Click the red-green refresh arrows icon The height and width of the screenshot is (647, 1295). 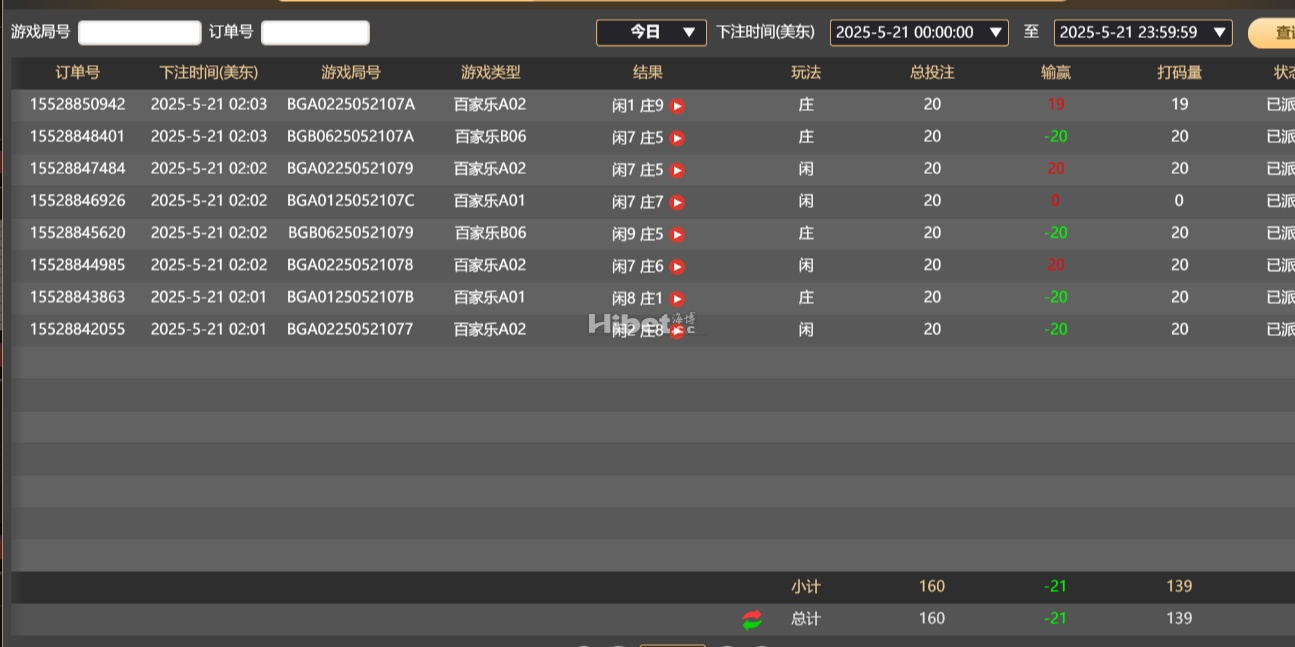(x=752, y=620)
